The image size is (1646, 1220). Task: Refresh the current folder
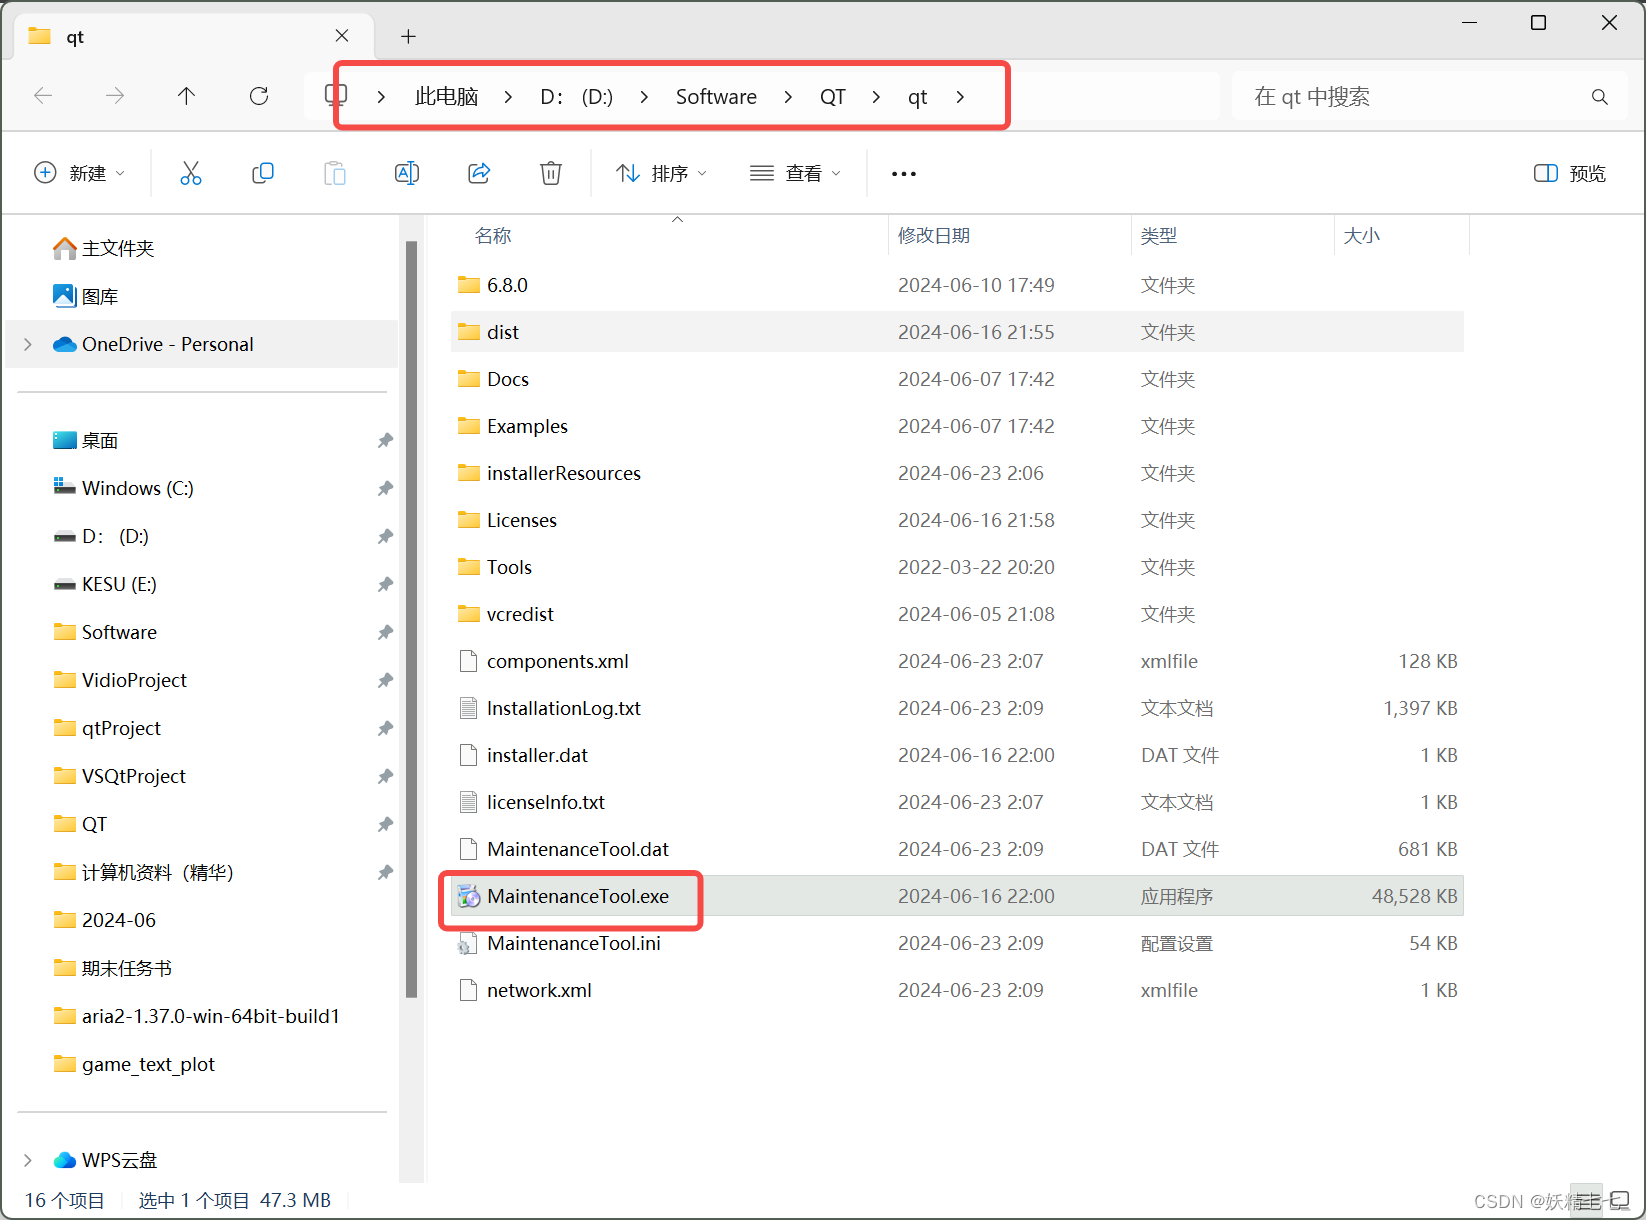tap(259, 96)
